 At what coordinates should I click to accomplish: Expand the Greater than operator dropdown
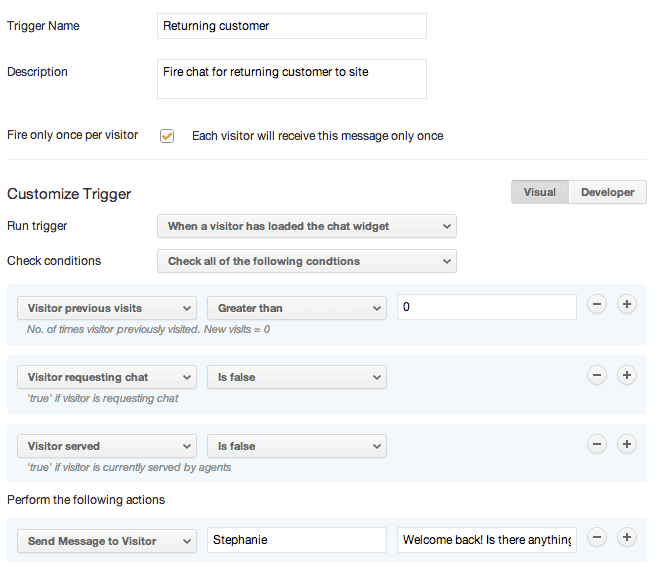click(296, 308)
